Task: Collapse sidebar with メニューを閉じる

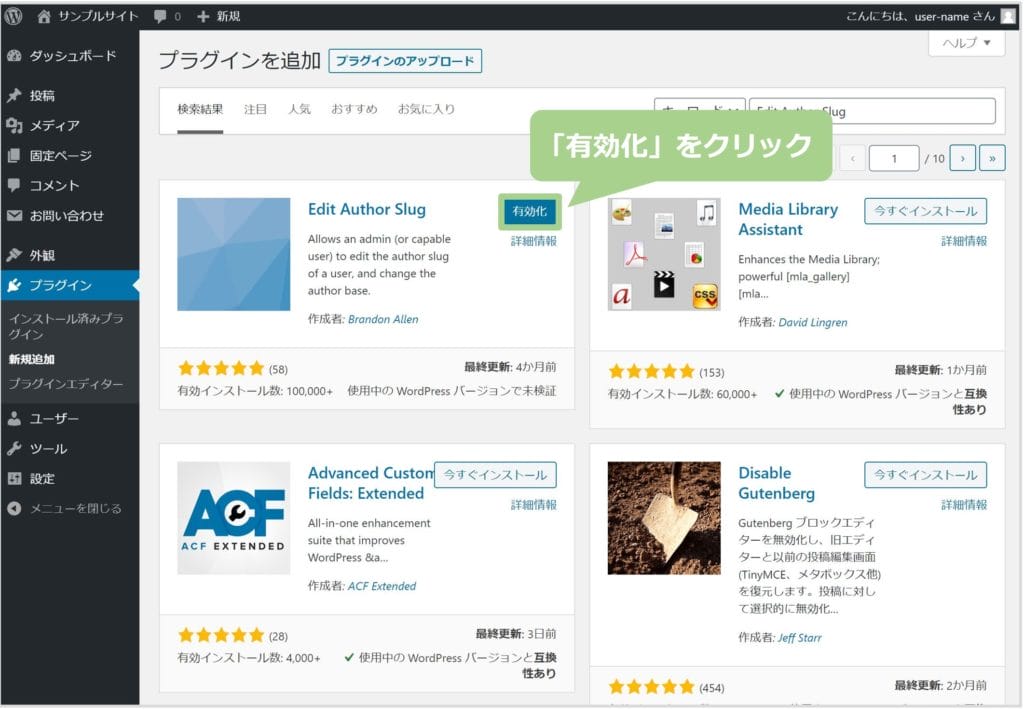Action: click(69, 509)
